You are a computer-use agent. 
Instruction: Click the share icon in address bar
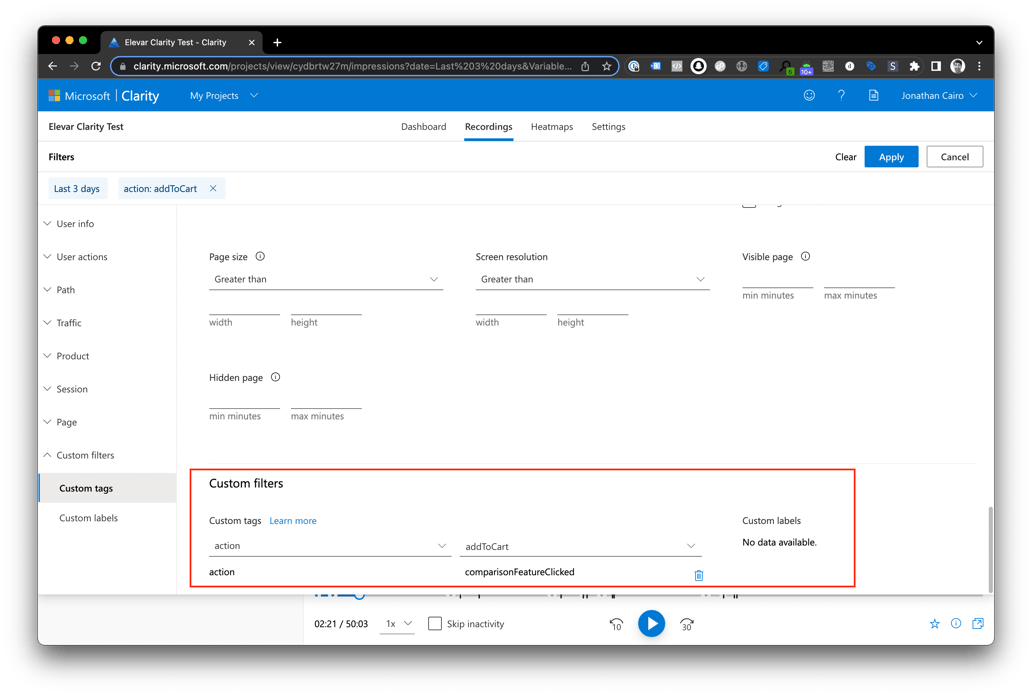click(x=585, y=66)
